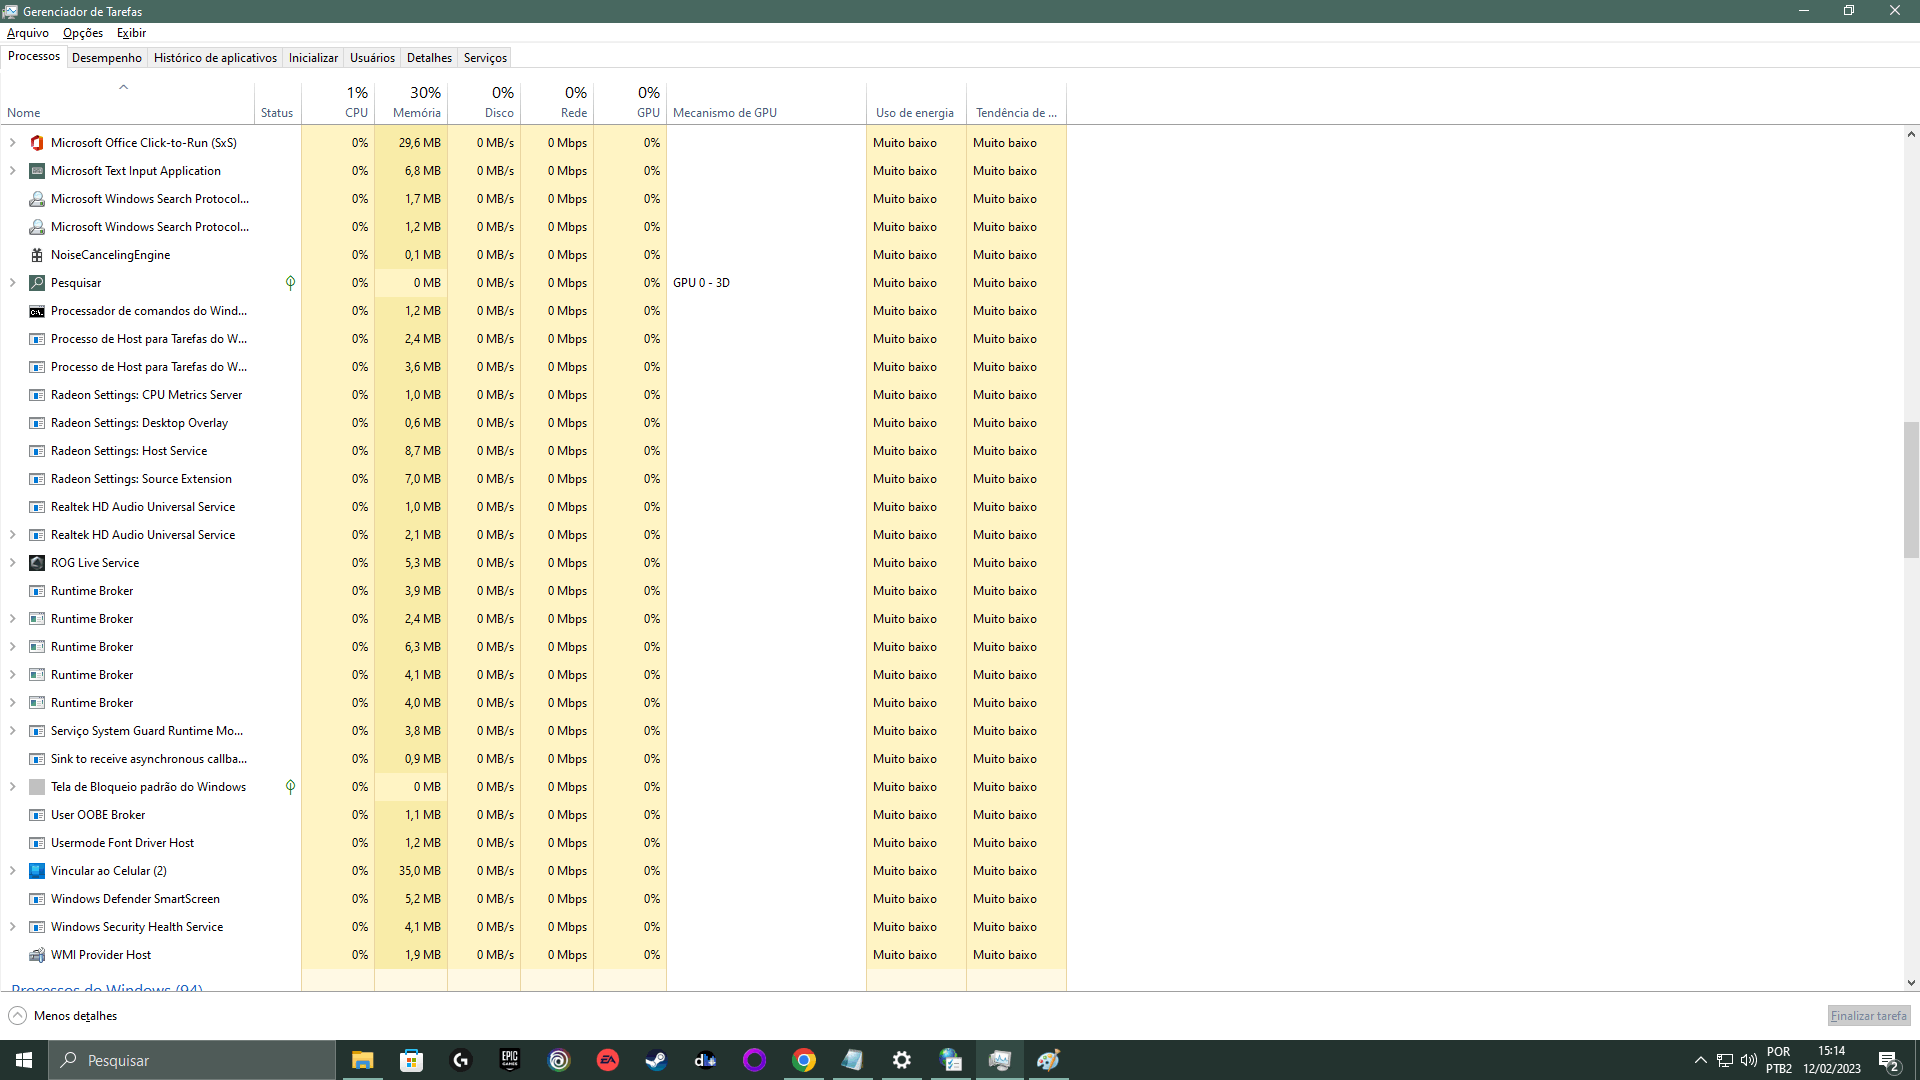This screenshot has width=1920, height=1080.
Task: Click the NoiseCancelingEngine process icon
Action: (37, 255)
